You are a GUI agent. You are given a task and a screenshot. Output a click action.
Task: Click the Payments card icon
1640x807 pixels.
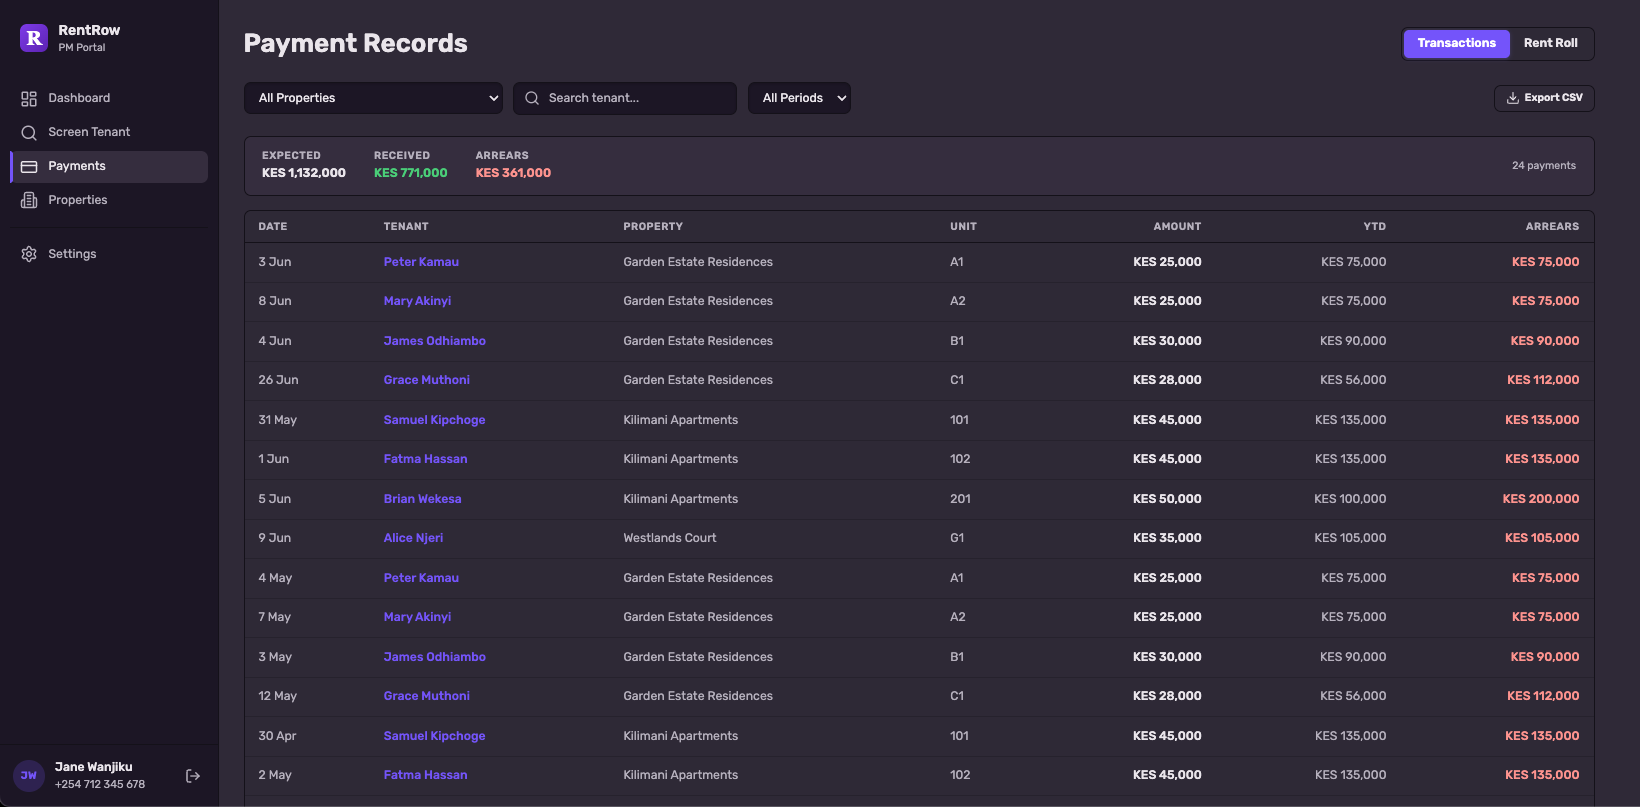(x=29, y=166)
